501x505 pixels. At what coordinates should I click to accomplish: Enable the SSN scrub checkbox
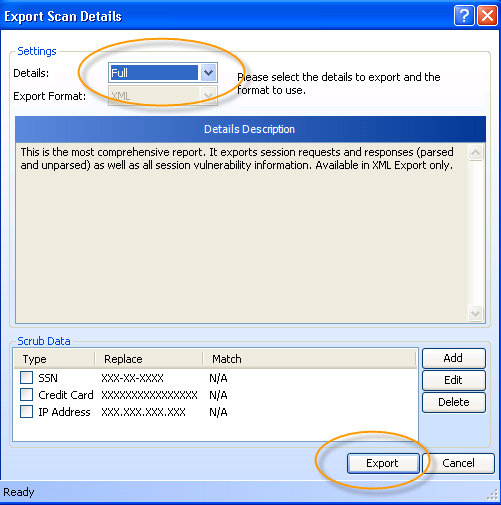26,378
